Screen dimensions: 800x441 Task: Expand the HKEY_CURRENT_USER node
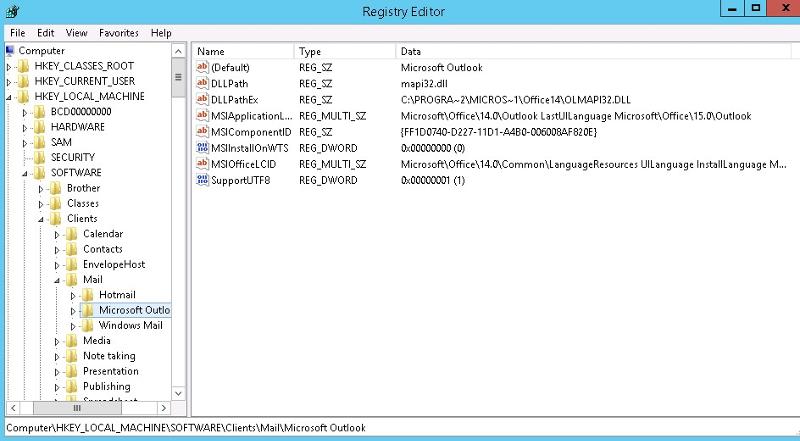(x=9, y=82)
